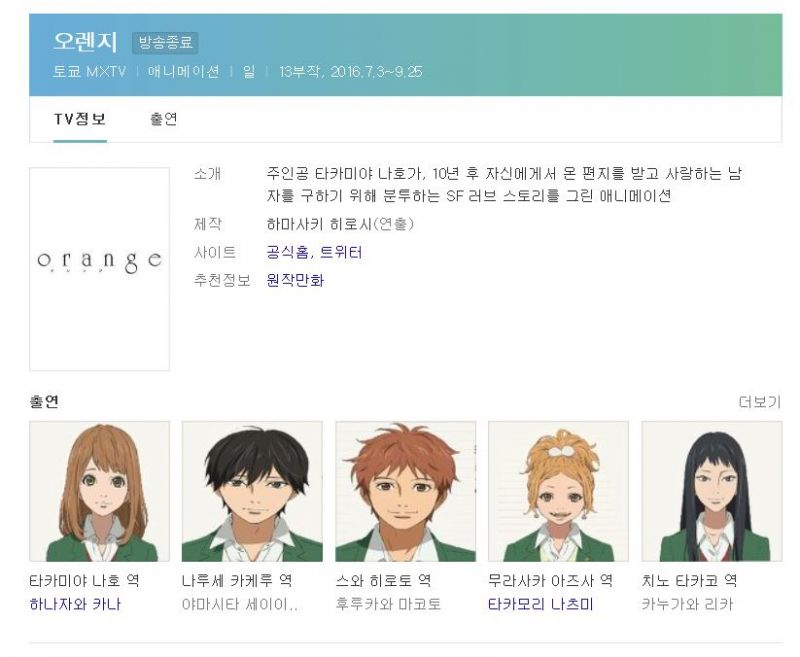Click 나루세 카케루 character portrait
The height and width of the screenshot is (657, 800).
[x=252, y=491]
